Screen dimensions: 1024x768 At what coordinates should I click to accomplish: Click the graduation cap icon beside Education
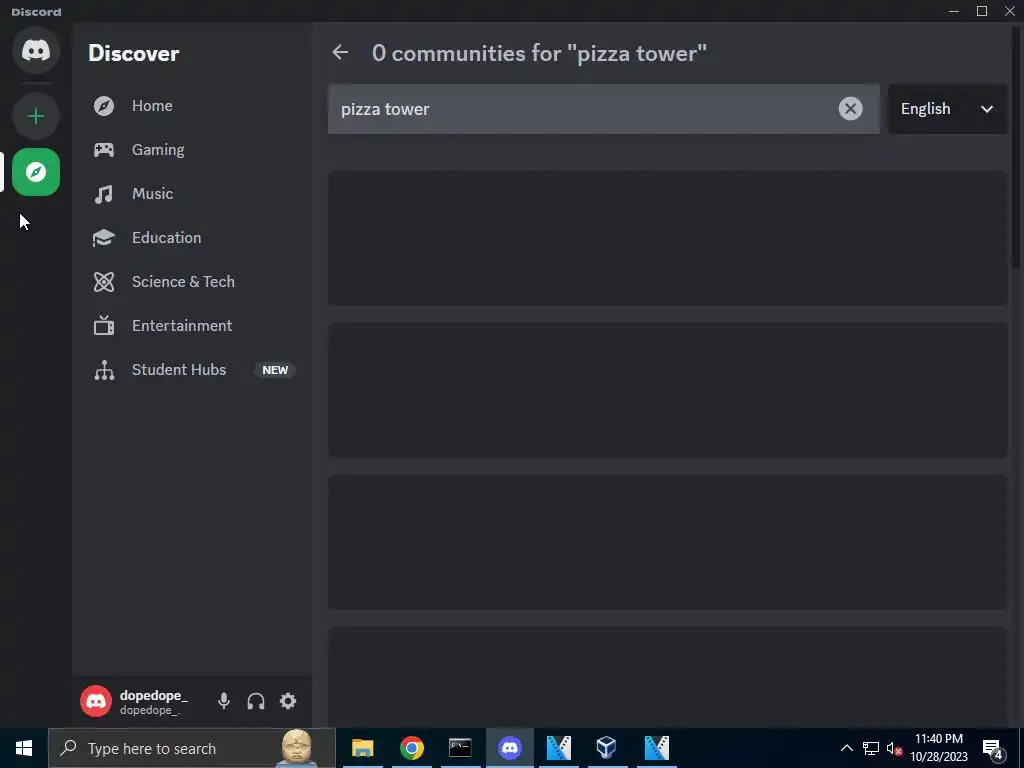pos(104,238)
